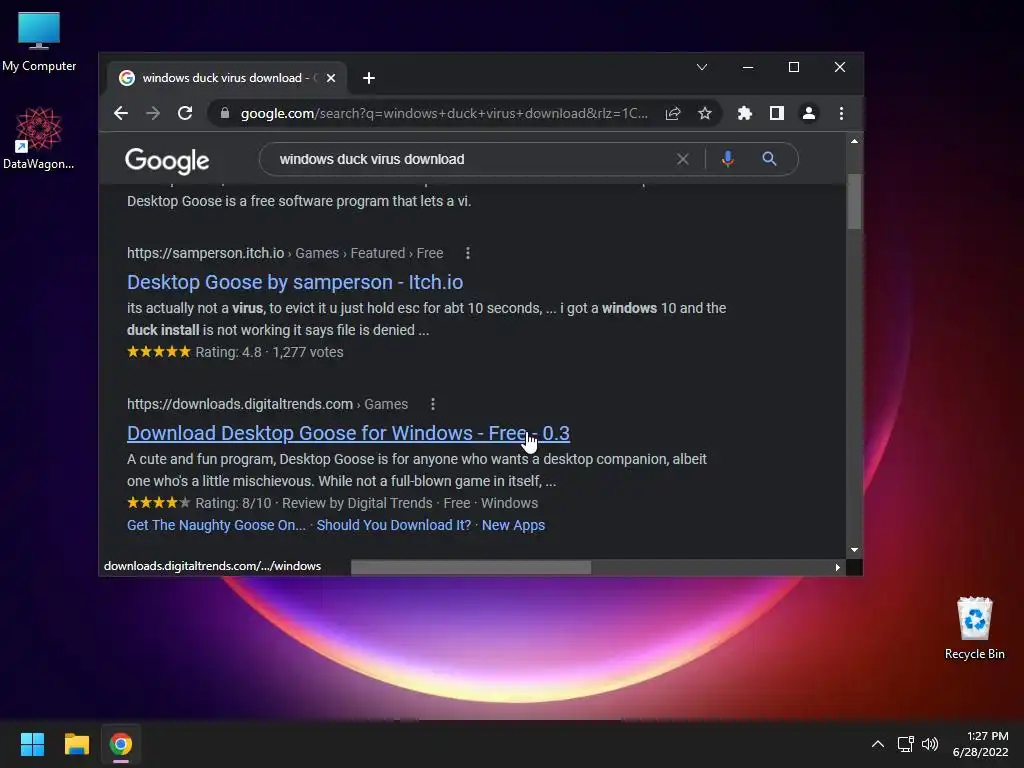Click the forward navigation arrow
Image resolution: width=1024 pixels, height=768 pixels.
pos(153,114)
